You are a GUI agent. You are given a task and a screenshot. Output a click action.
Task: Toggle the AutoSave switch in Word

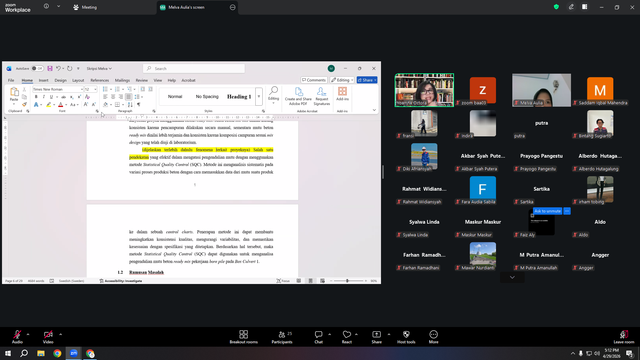[37, 69]
